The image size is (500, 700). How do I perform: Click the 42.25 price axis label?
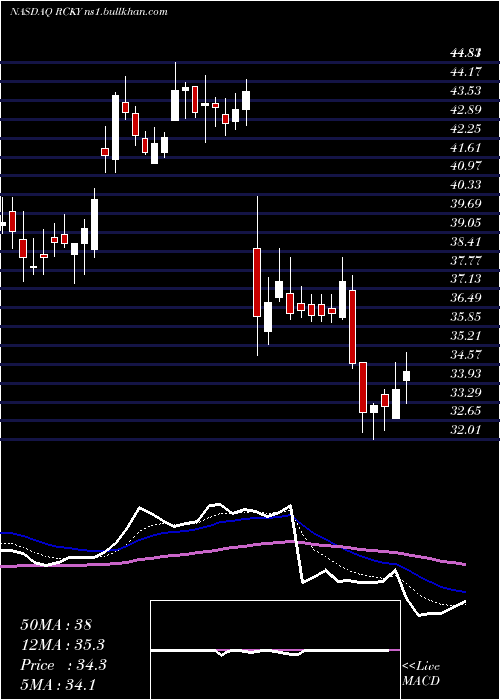pyautogui.click(x=466, y=129)
